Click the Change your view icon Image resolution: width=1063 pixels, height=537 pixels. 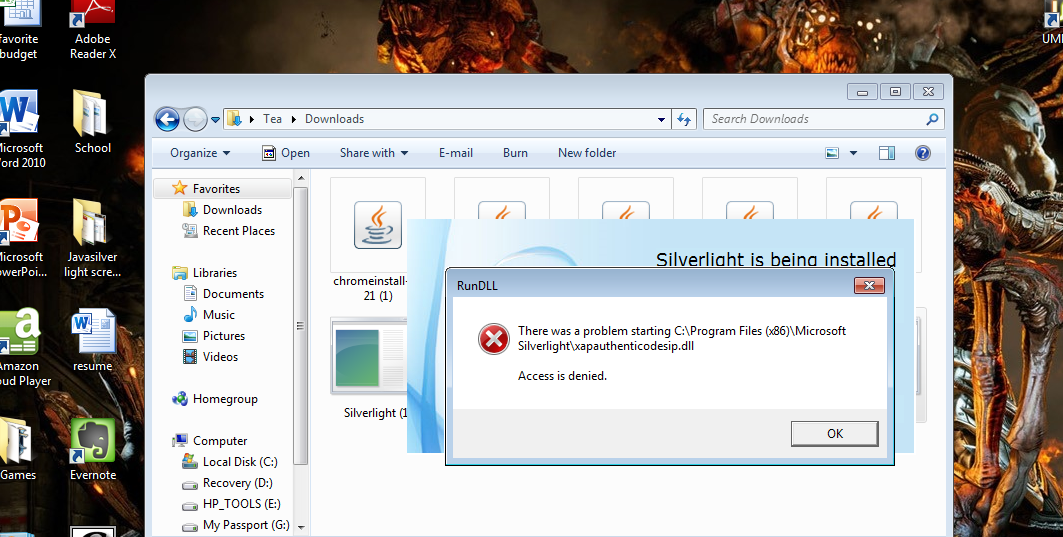pyautogui.click(x=833, y=153)
